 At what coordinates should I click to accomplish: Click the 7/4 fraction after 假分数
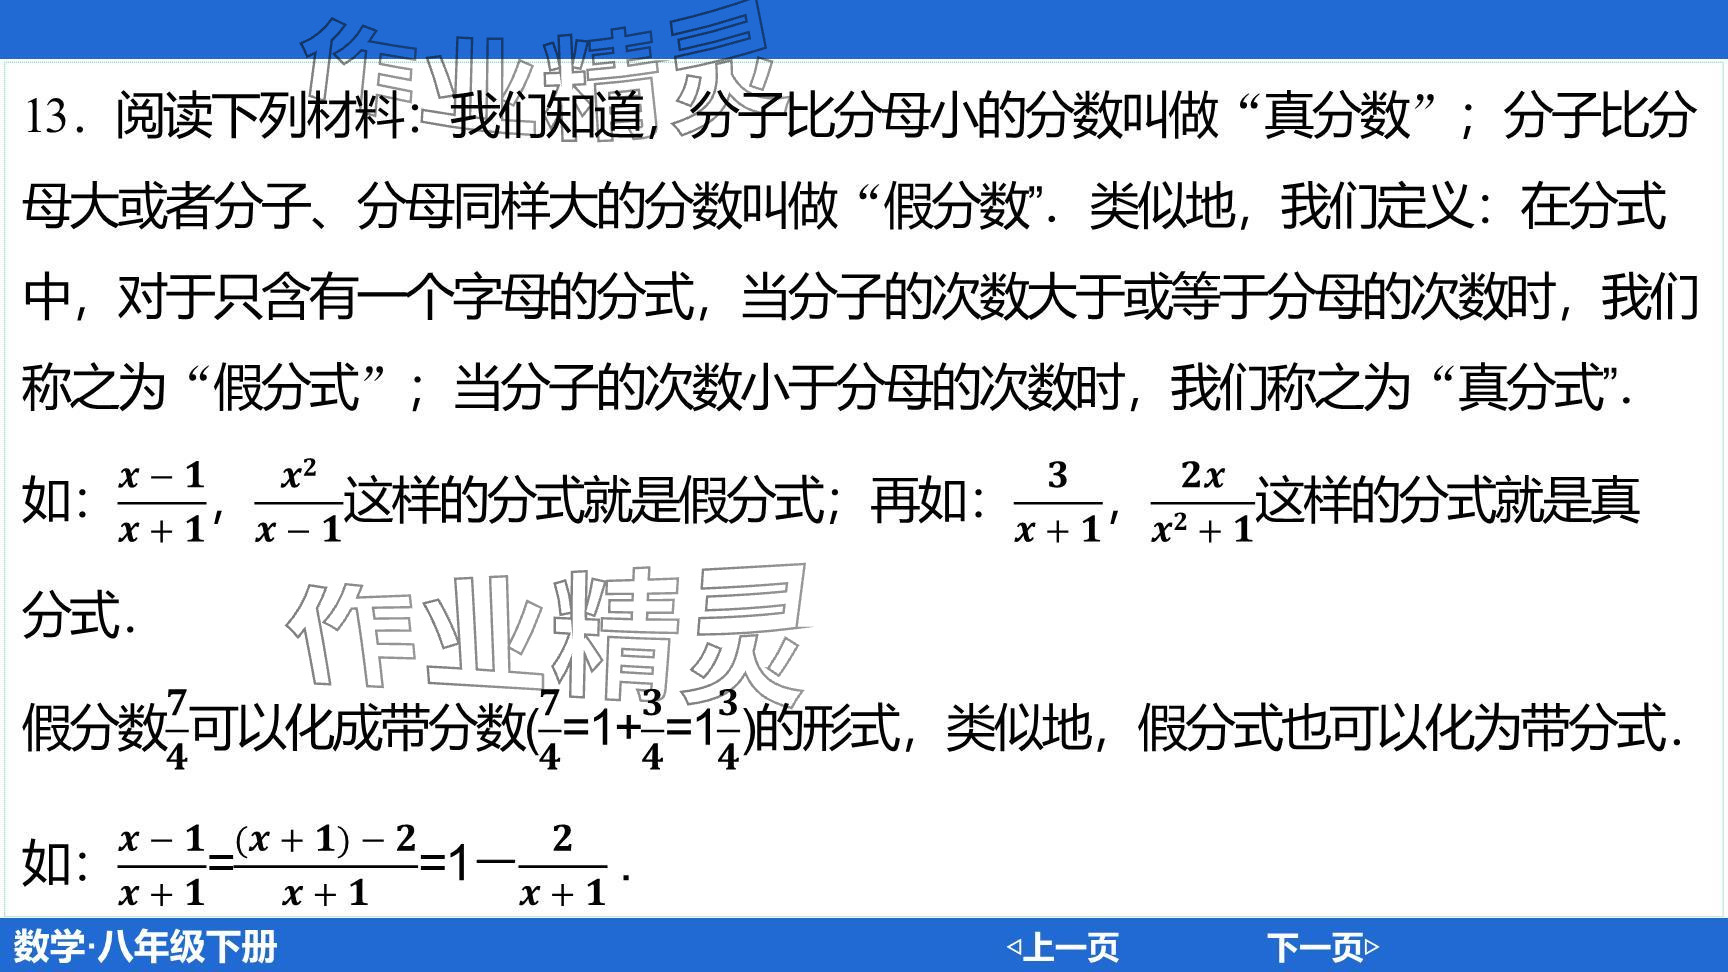coord(177,729)
